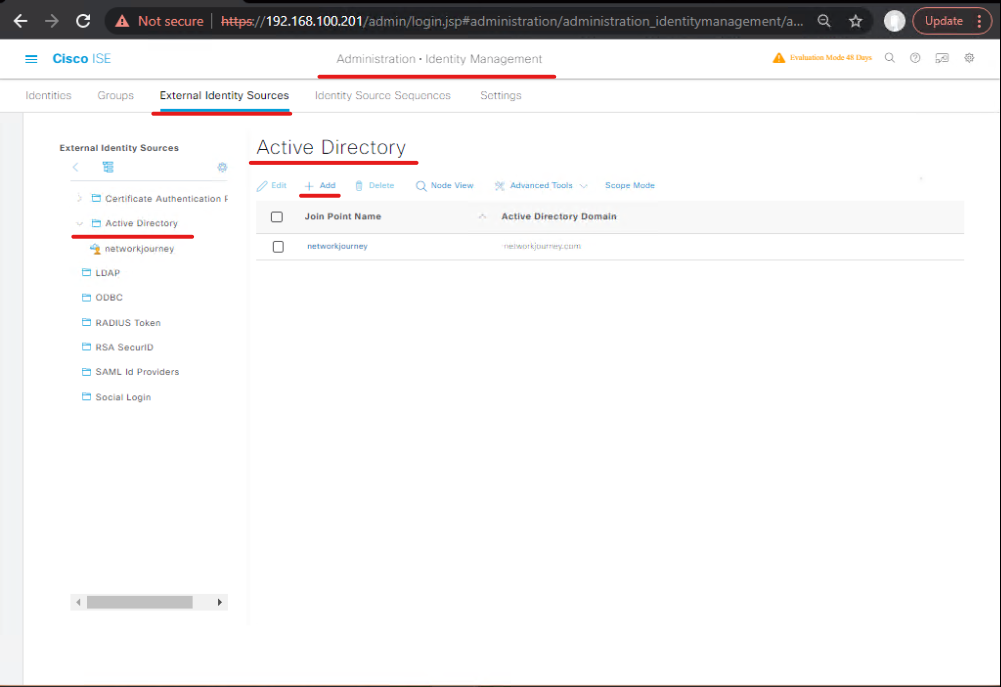The width and height of the screenshot is (1001, 687).
Task: Click the browser forward arrow
Action: (52, 21)
